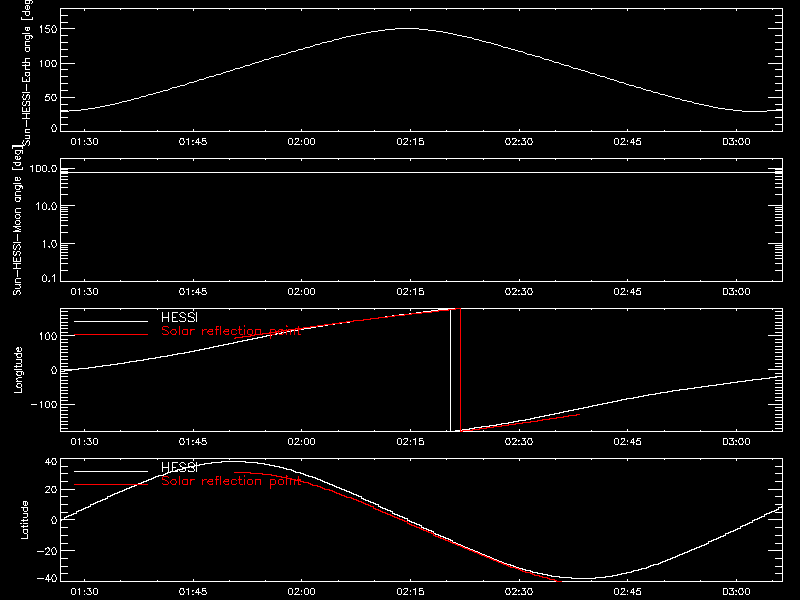
Task: Click 02:45 under the Latitude plot
Action: (628, 591)
